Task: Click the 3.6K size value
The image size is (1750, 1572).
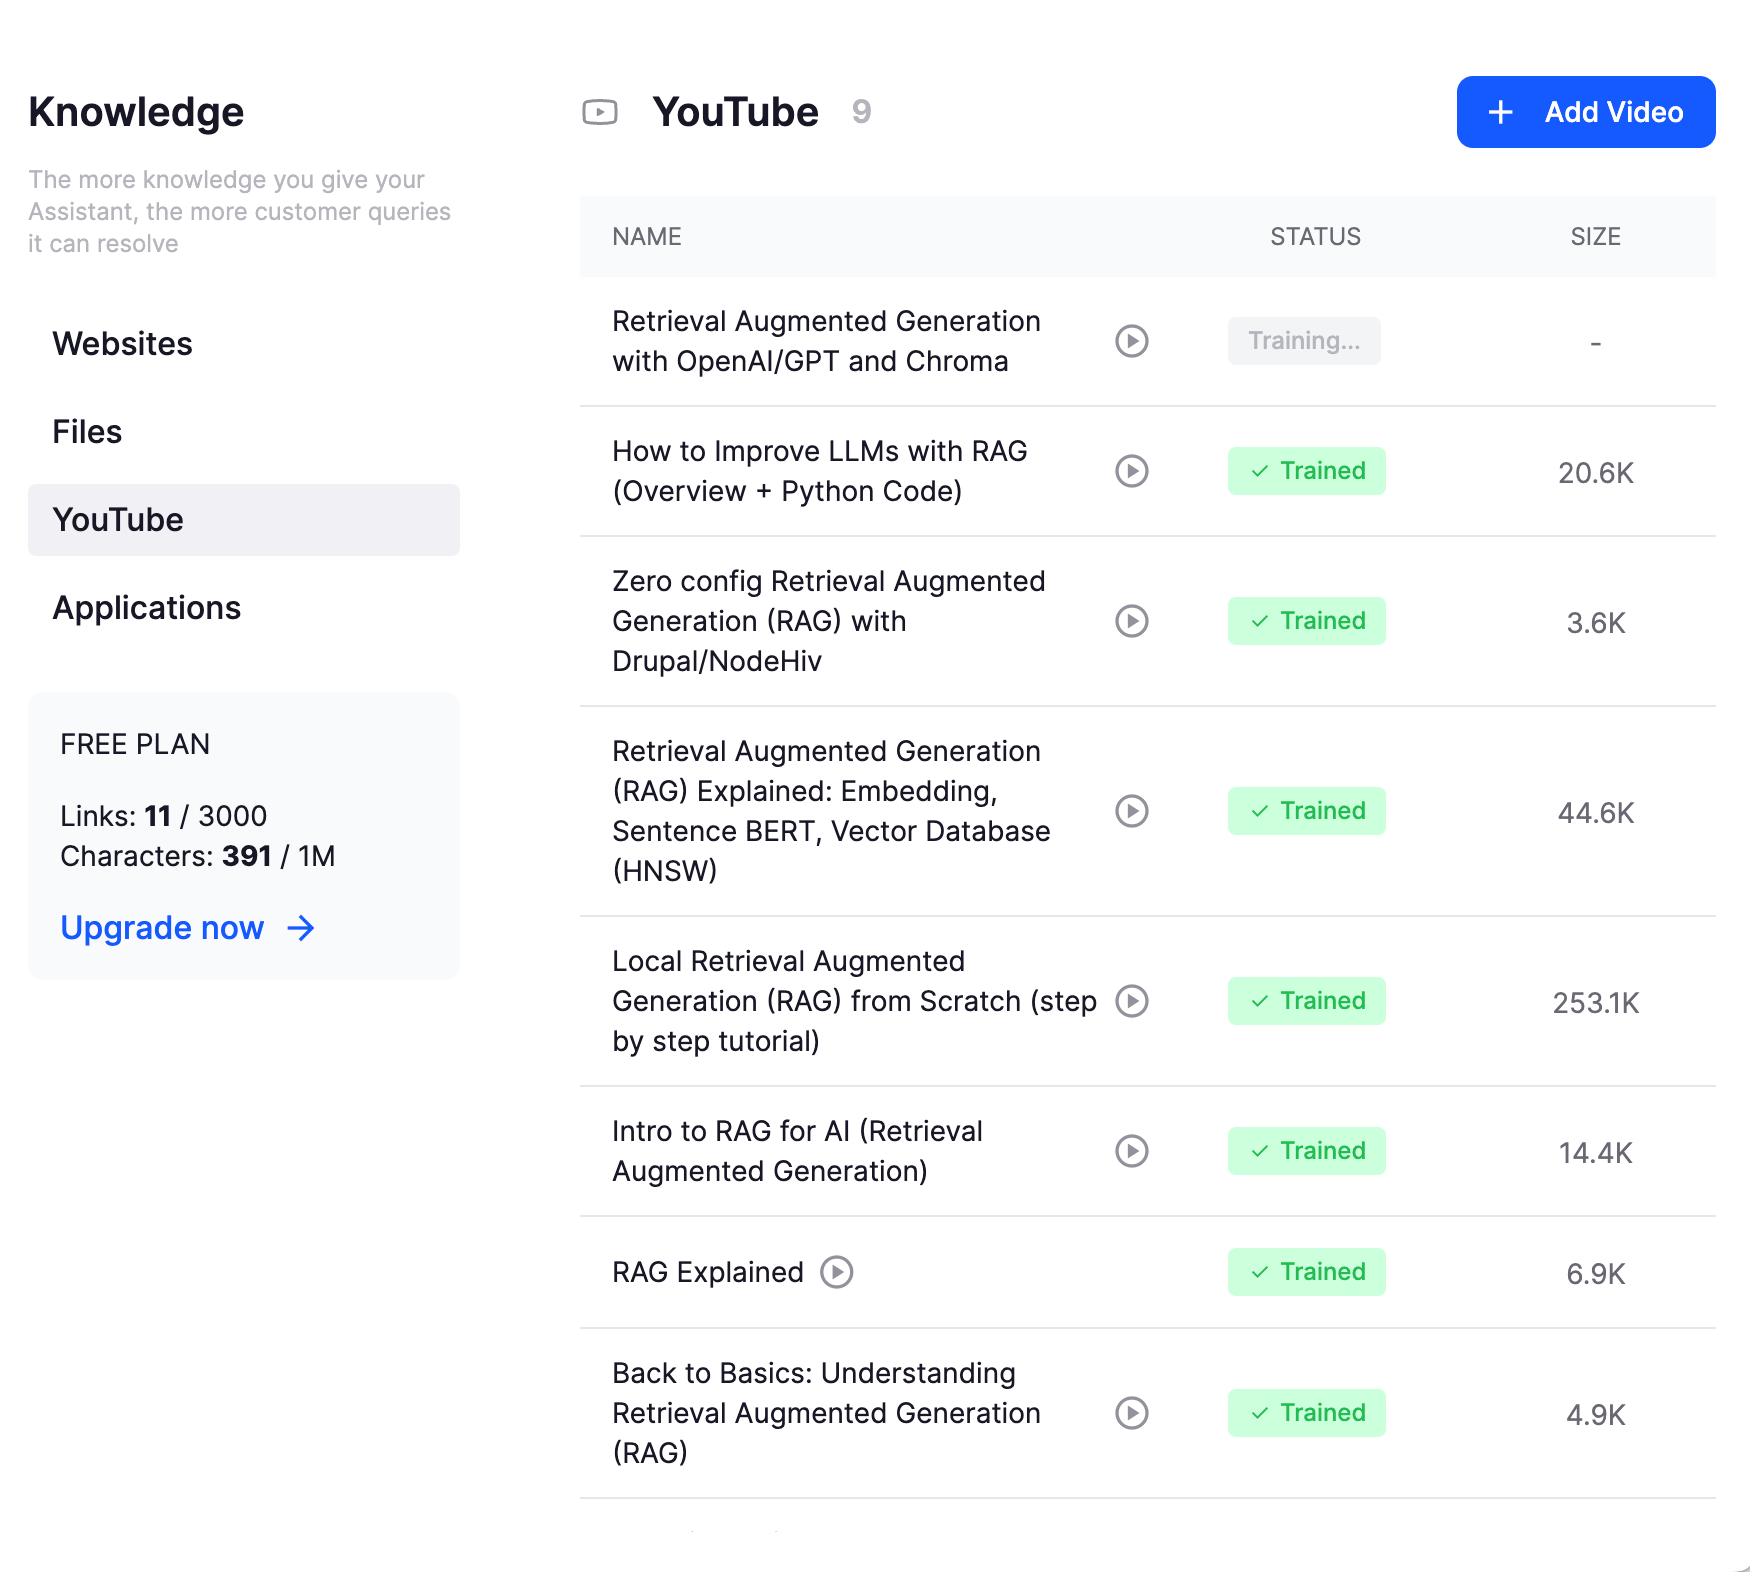Action: [x=1596, y=623]
